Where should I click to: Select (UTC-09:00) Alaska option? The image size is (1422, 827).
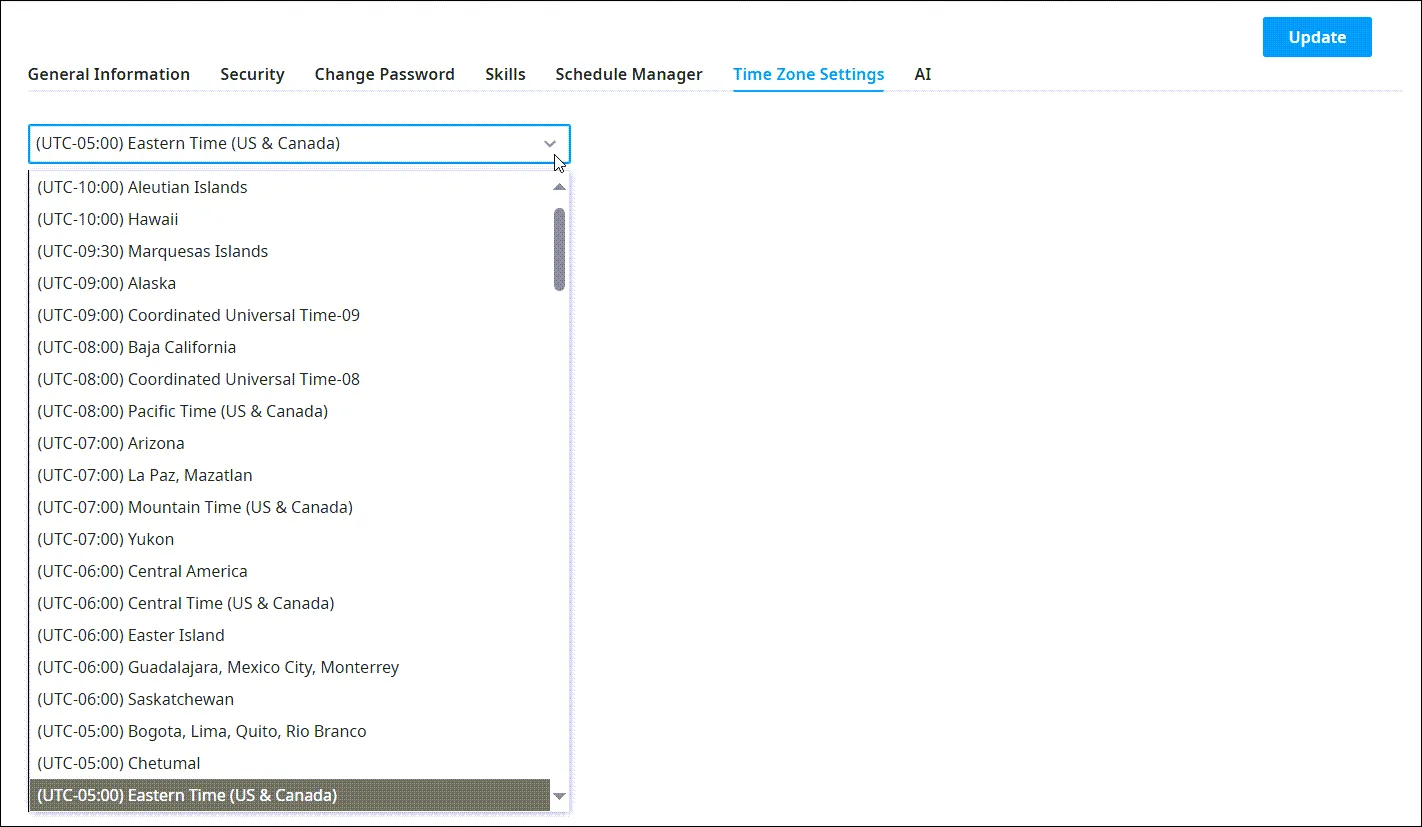pyautogui.click(x=290, y=283)
